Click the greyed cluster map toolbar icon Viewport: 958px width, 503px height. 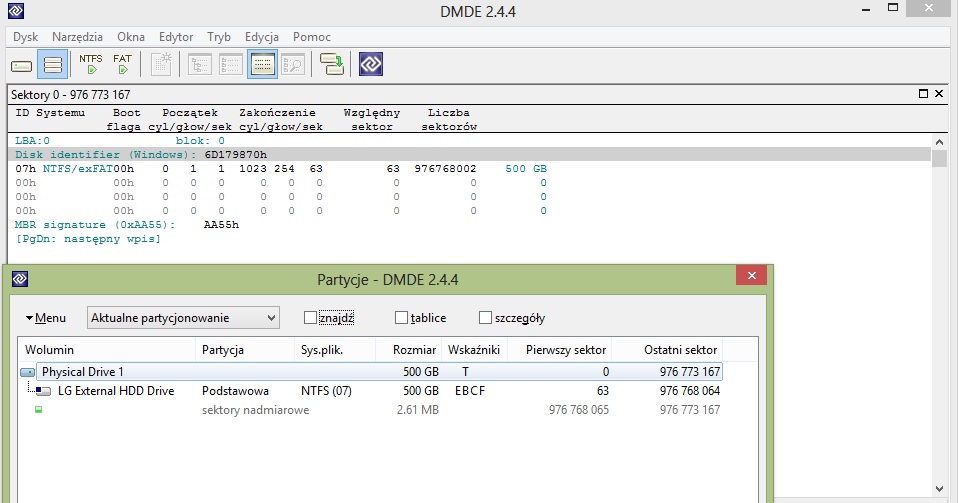pyautogui.click(x=161, y=64)
